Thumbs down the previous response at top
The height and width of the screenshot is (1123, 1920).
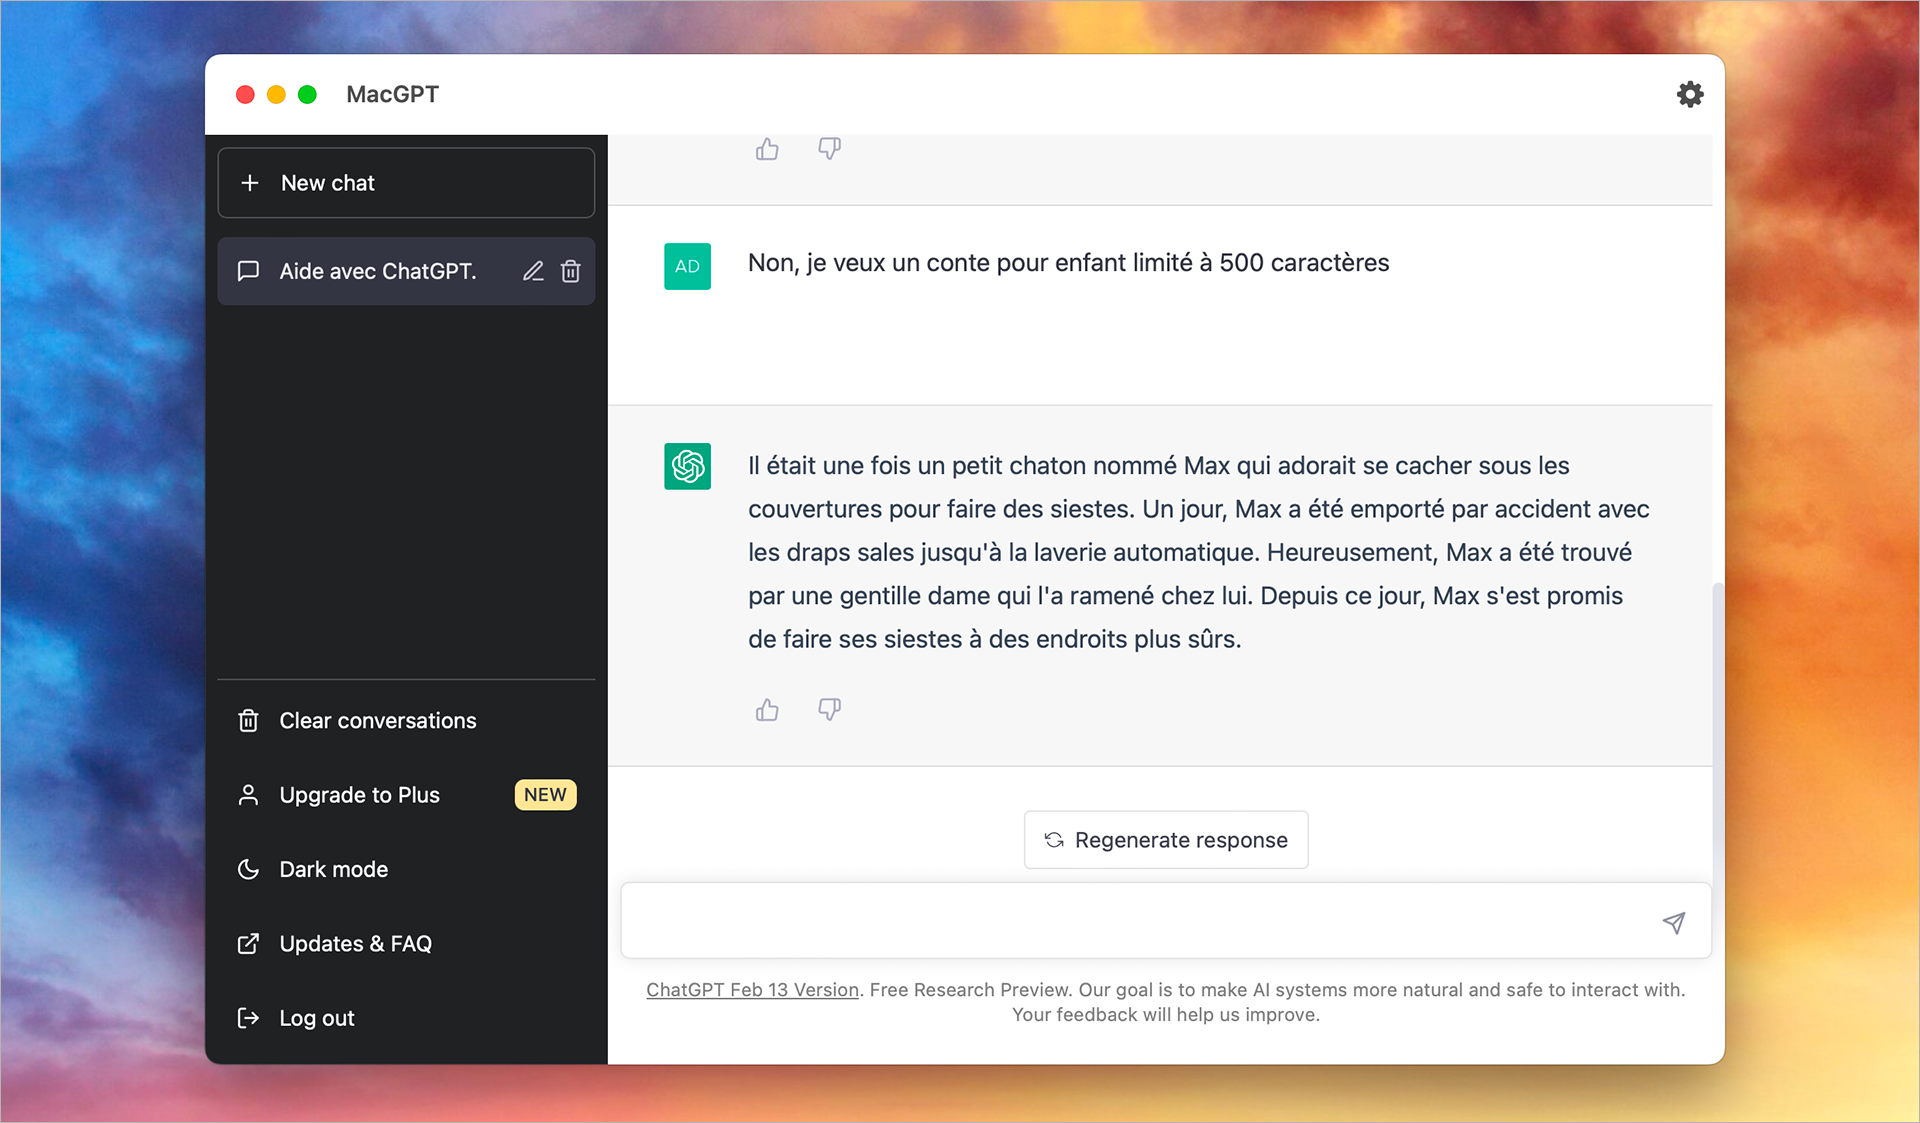(829, 149)
